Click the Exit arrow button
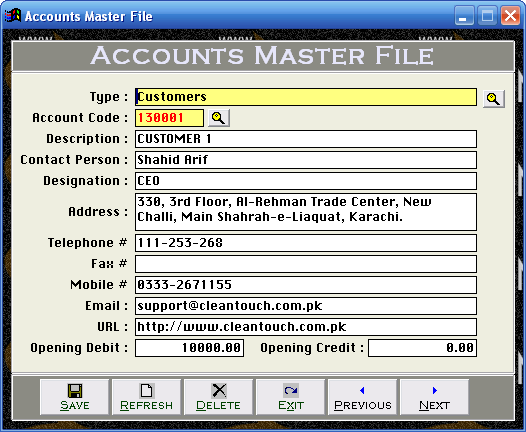This screenshot has width=526, height=432. coord(291,397)
